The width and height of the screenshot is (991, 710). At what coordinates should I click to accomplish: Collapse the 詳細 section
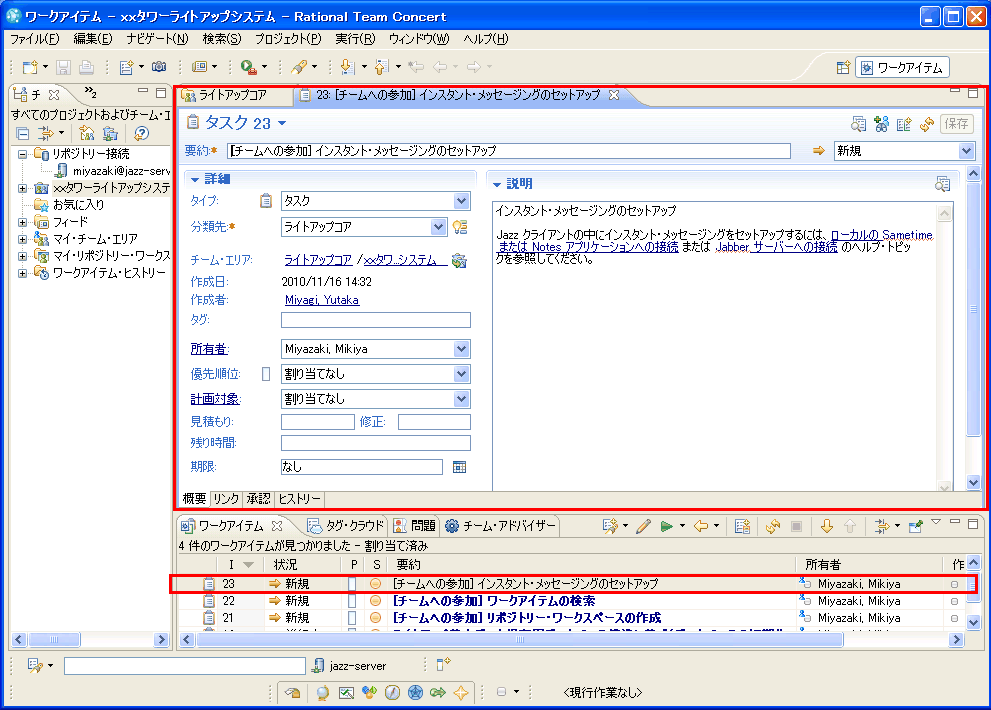[195, 180]
